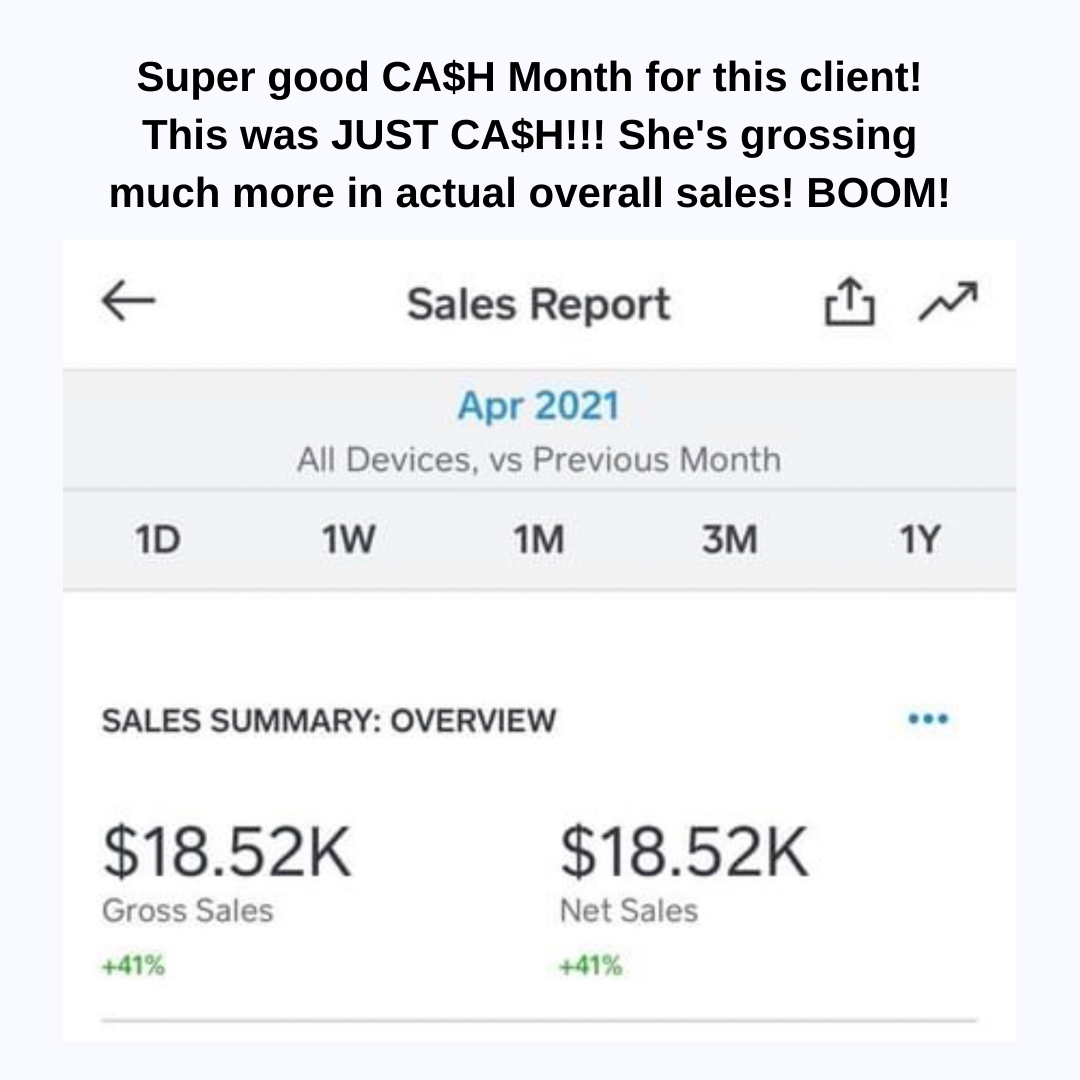Image resolution: width=1080 pixels, height=1080 pixels.
Task: Tap the share/export icon
Action: [849, 301]
